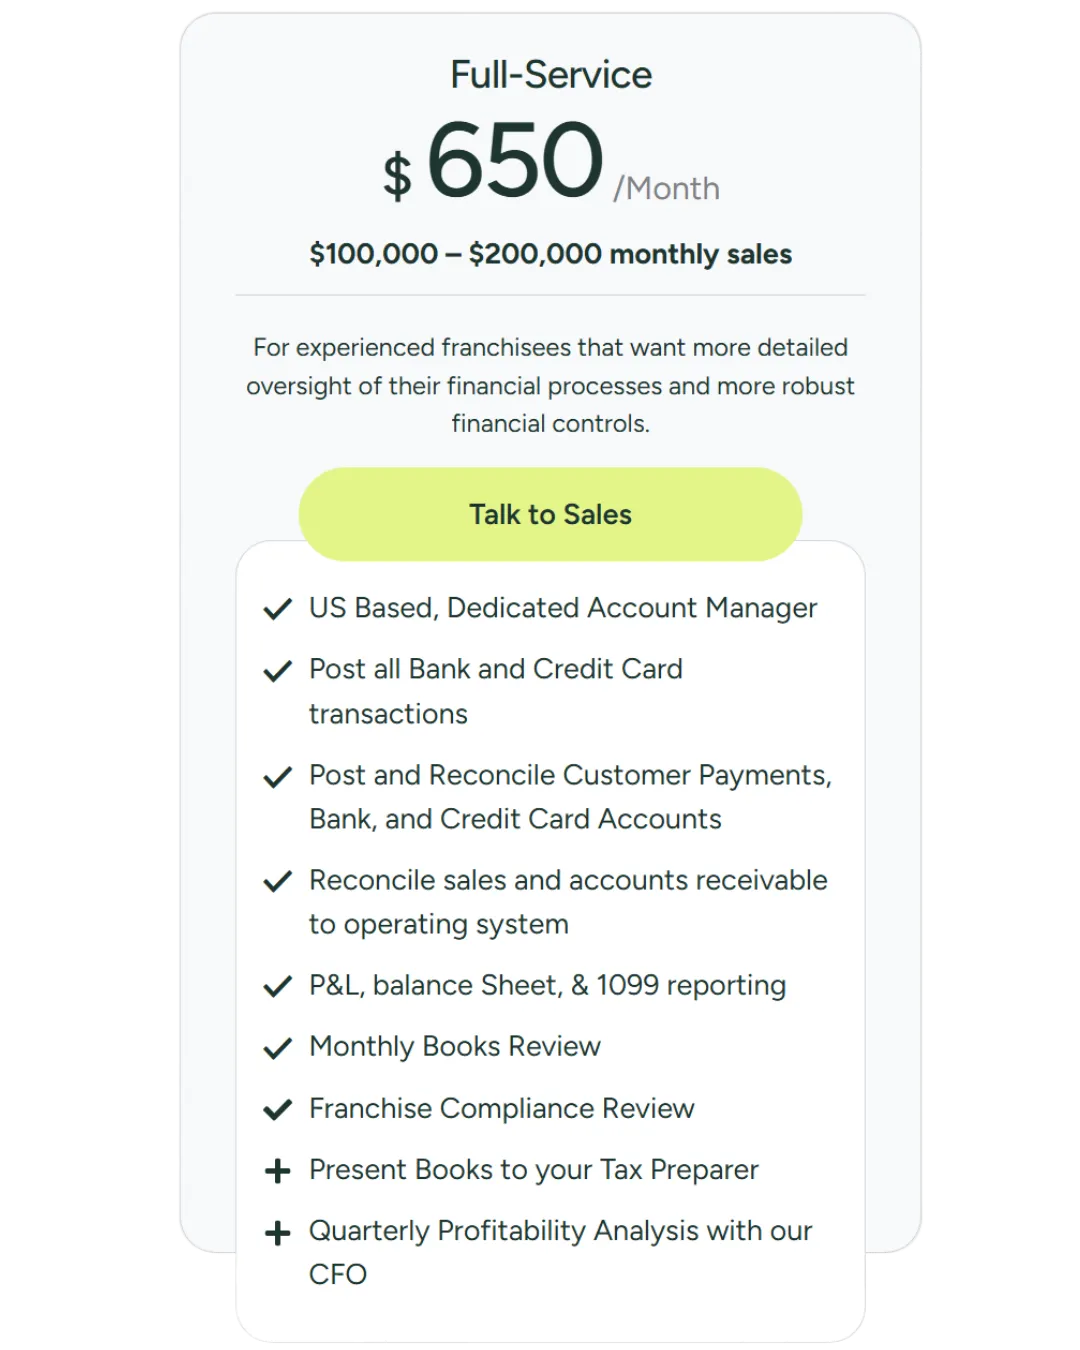1080x1350 pixels.
Task: Click checkmark next to Post all Bank transactions
Action: pos(277,670)
